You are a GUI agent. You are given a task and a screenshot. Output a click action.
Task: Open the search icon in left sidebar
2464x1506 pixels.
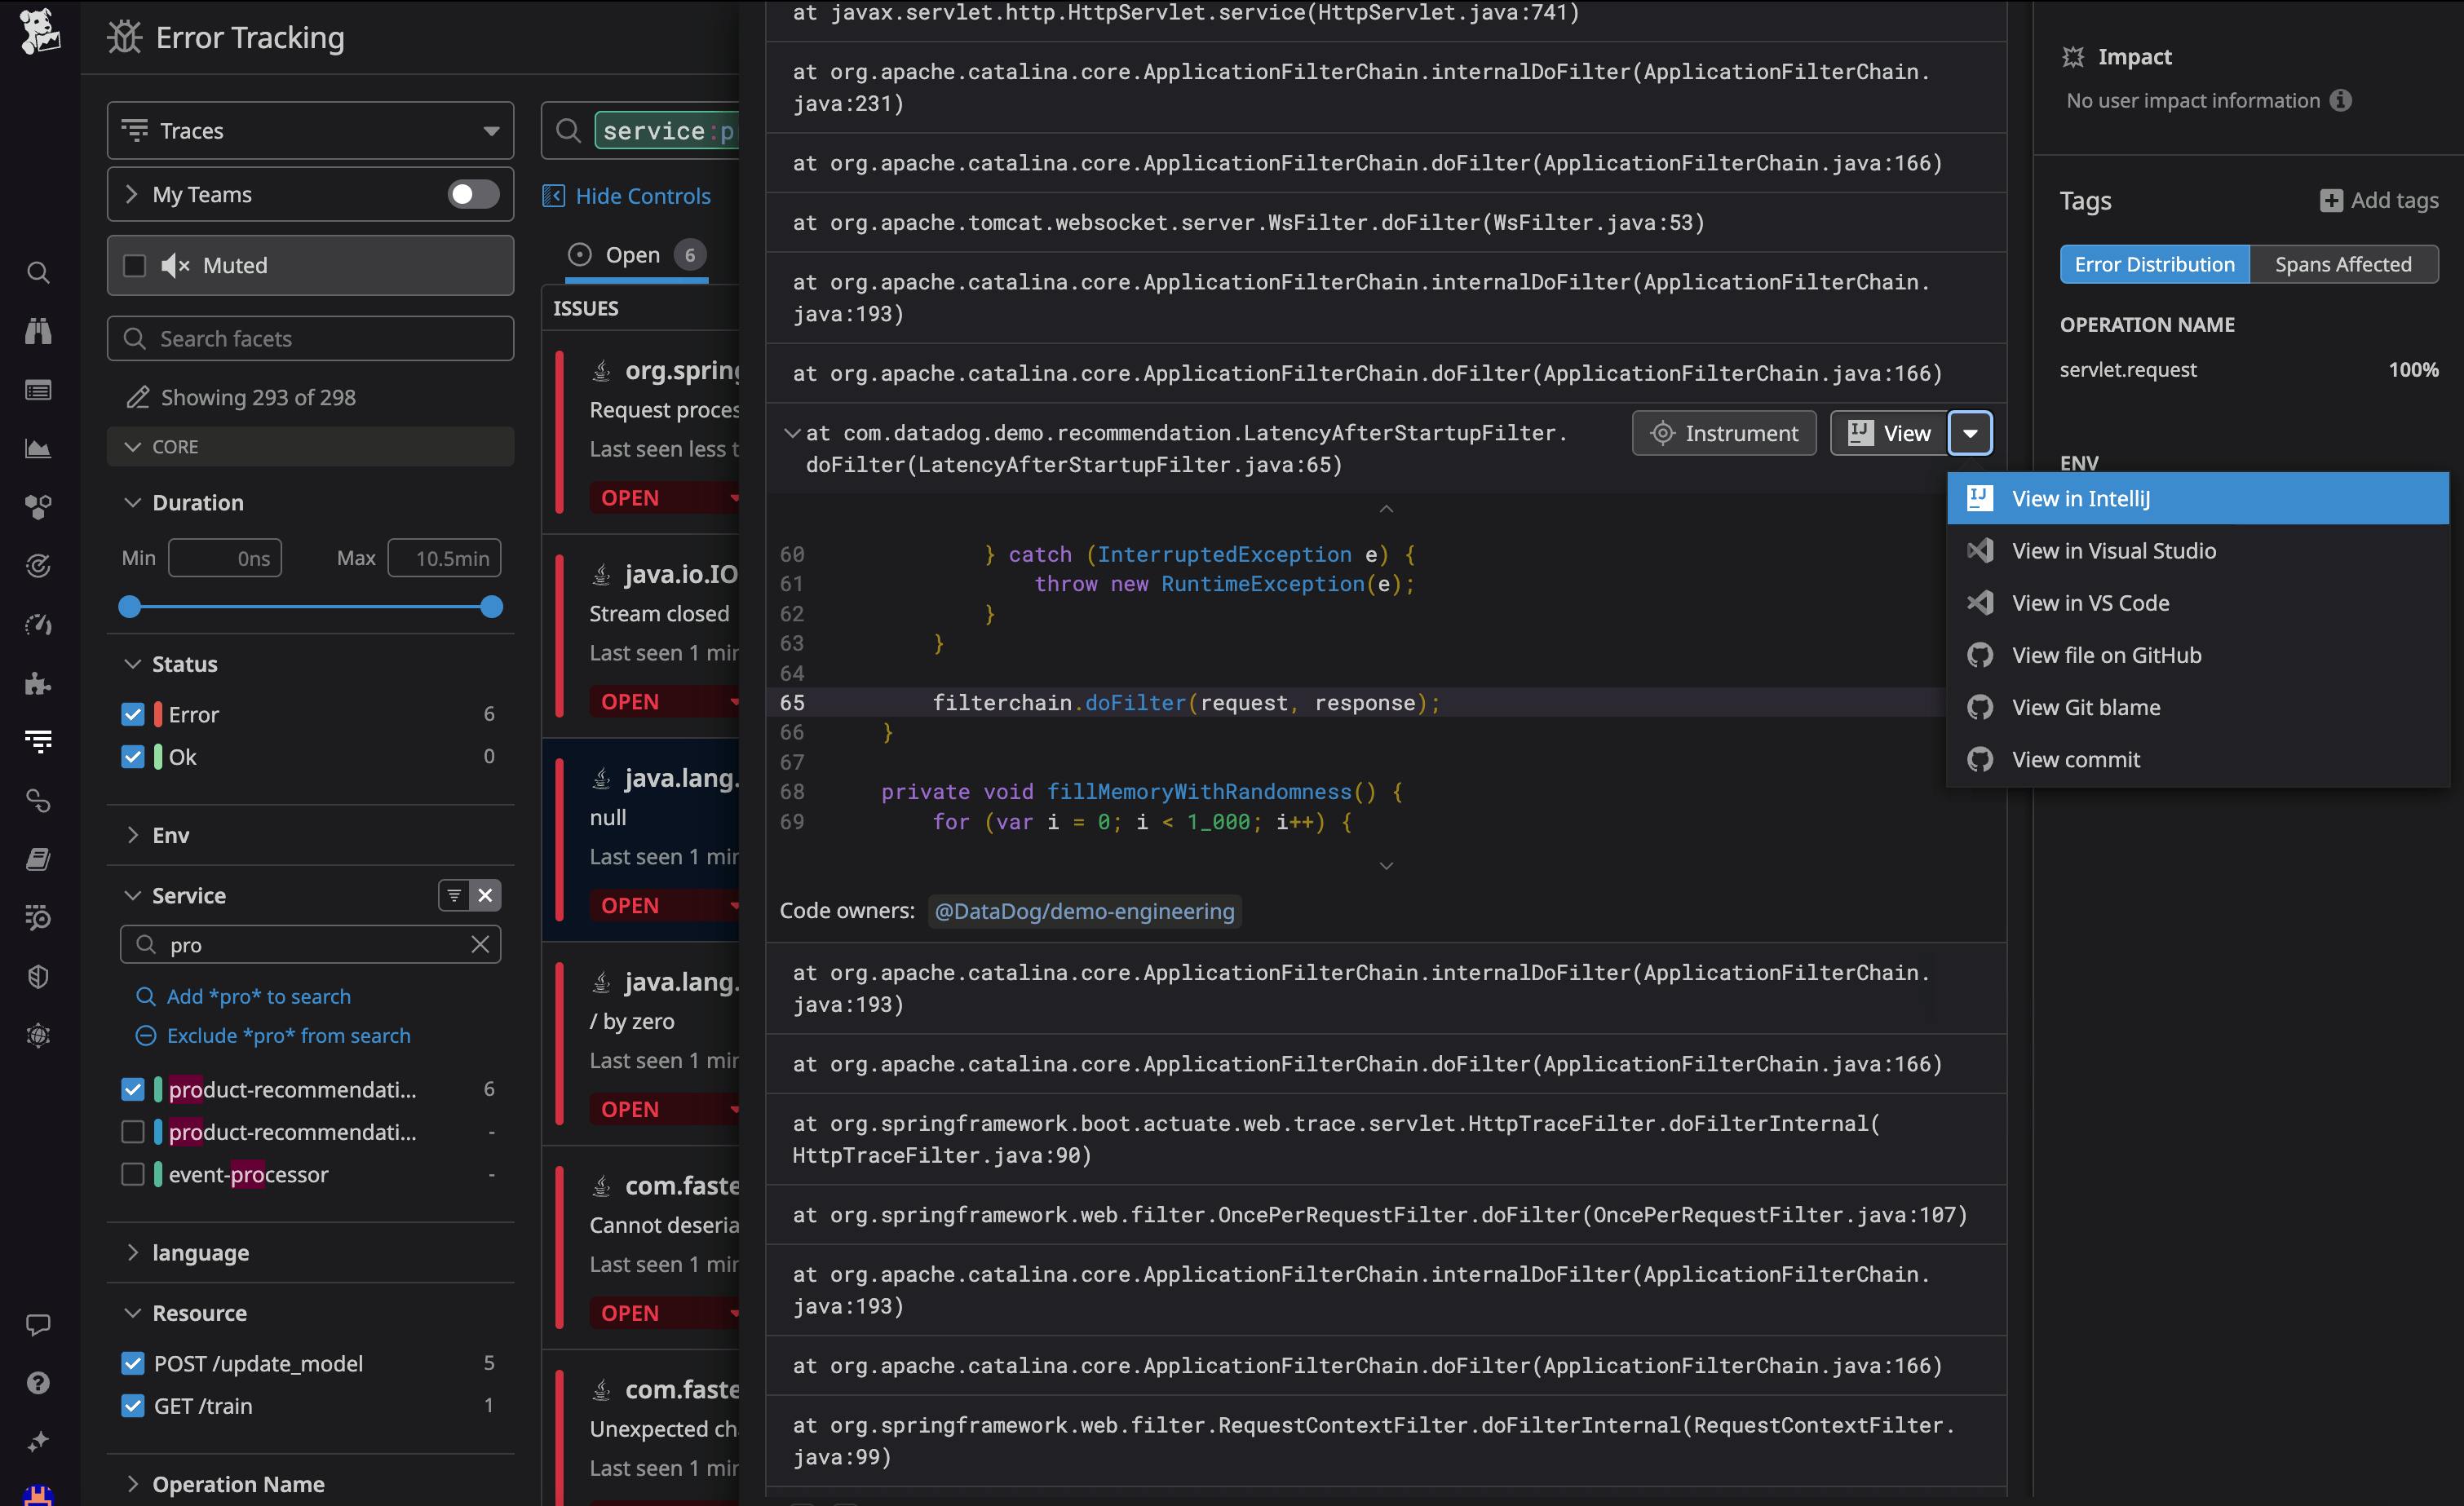click(38, 272)
